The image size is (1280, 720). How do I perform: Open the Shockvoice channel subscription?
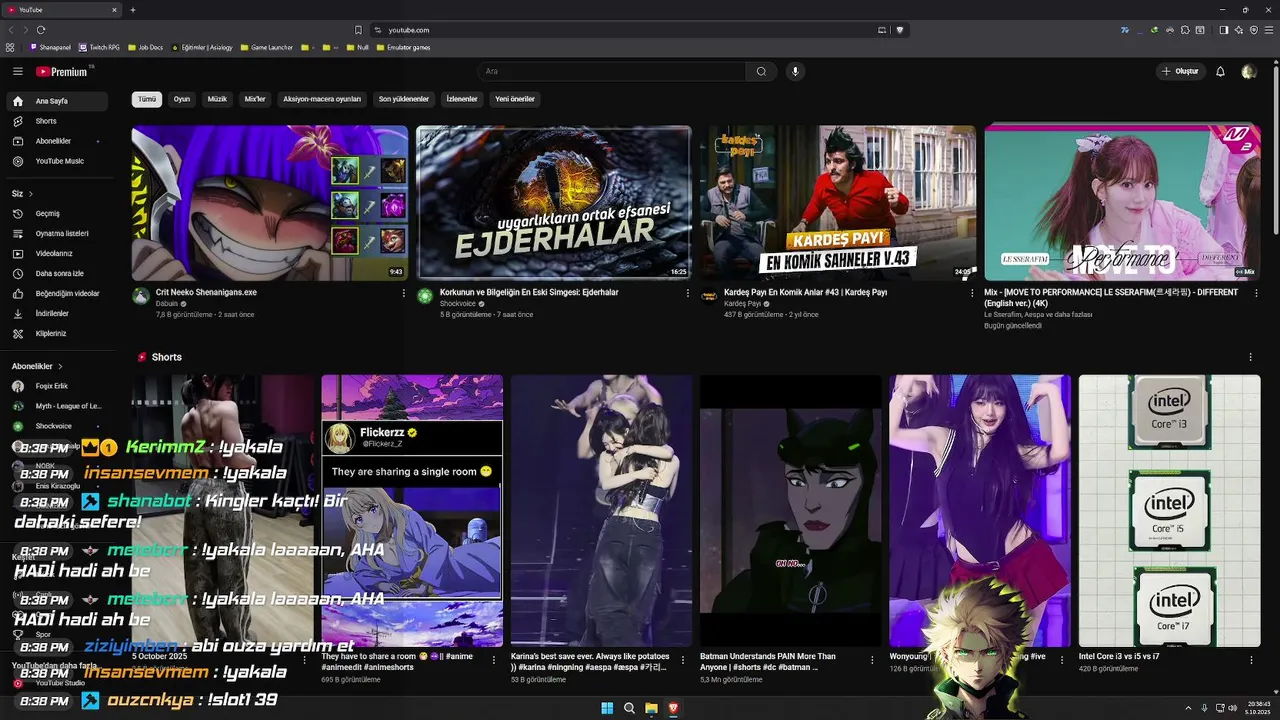click(x=56, y=426)
